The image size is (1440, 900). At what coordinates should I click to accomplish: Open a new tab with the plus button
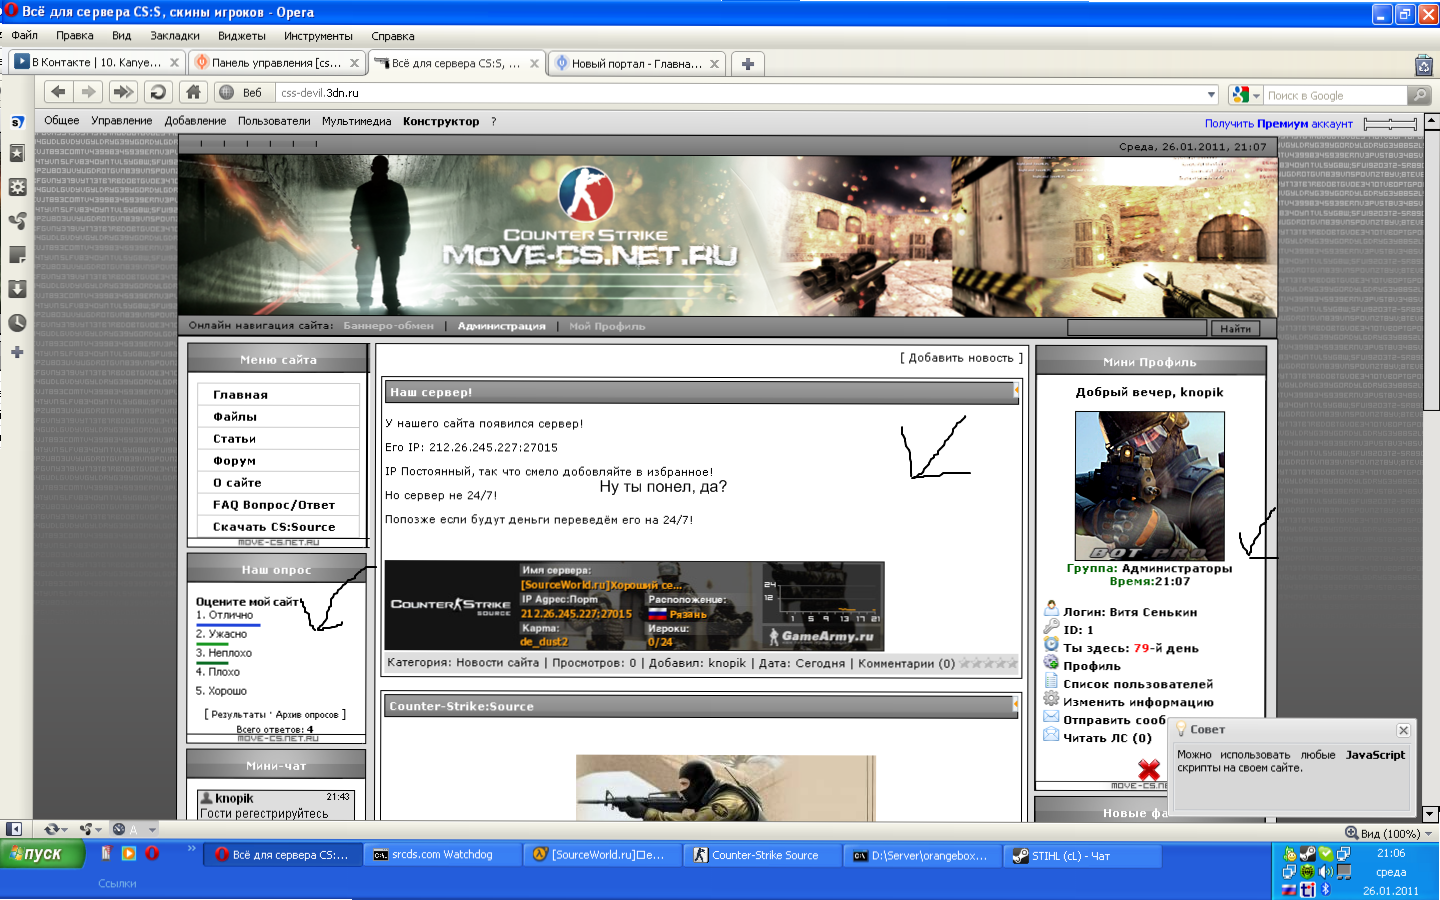click(x=748, y=63)
